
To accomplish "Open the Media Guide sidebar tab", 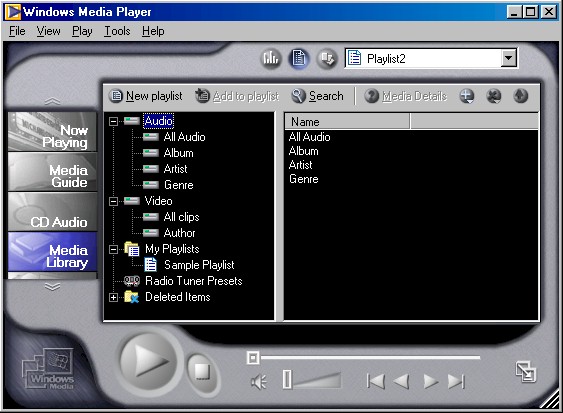I will tap(52, 172).
